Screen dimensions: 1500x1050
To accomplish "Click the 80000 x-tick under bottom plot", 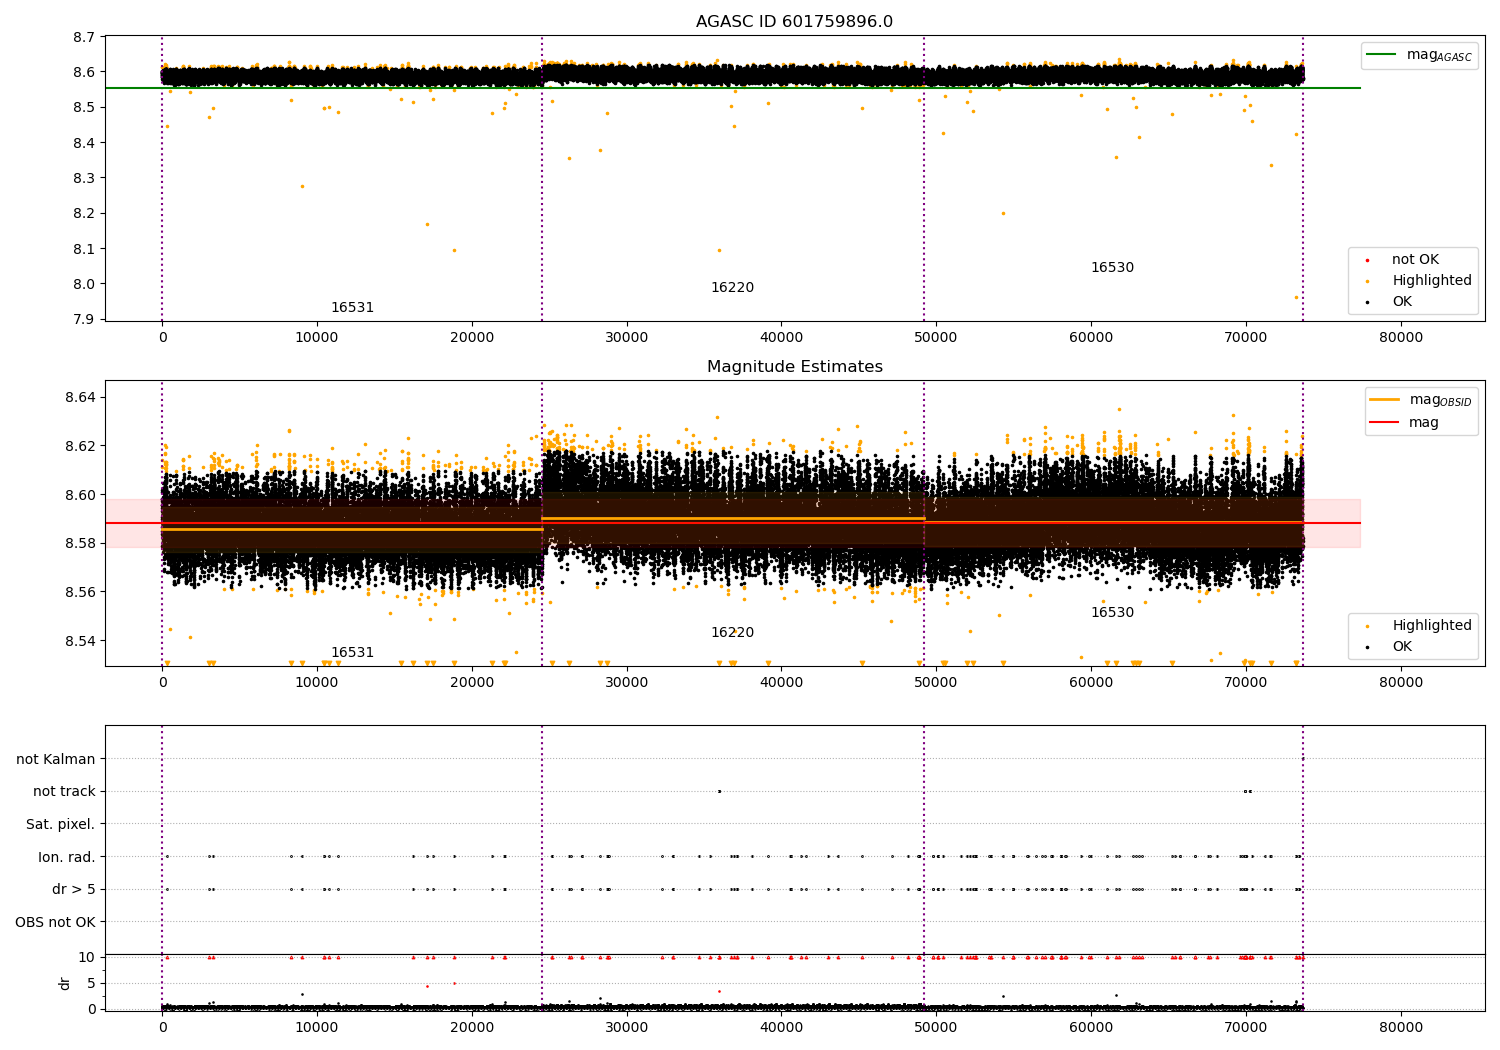I will click(x=1400, y=1027).
